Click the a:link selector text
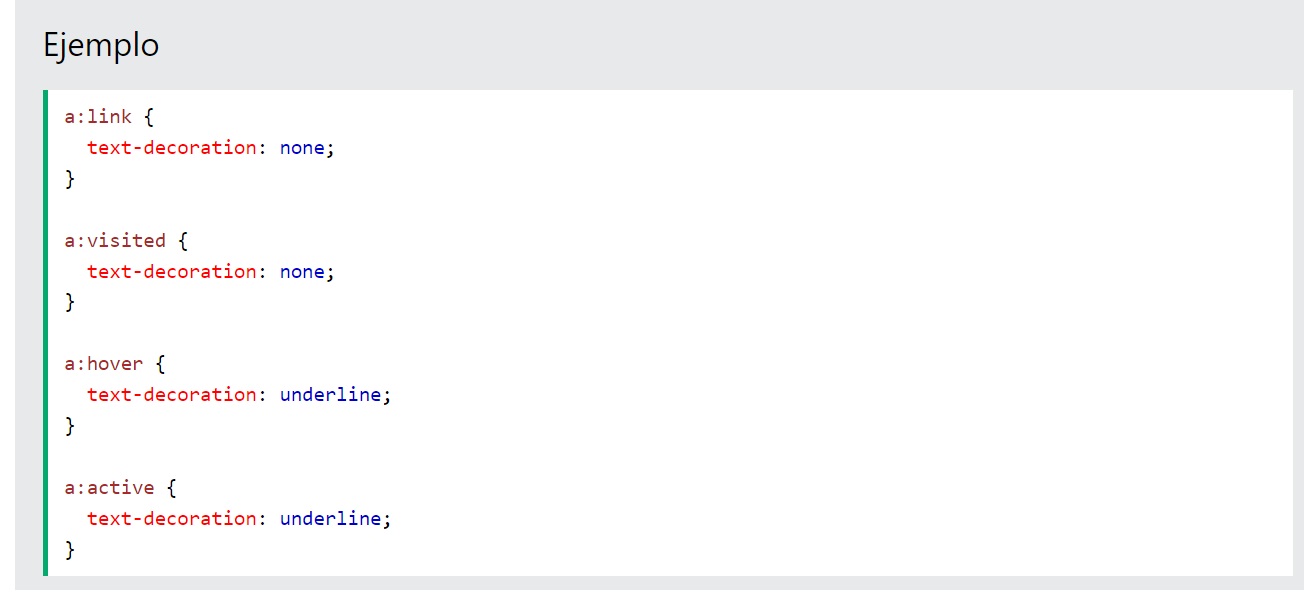 (98, 117)
